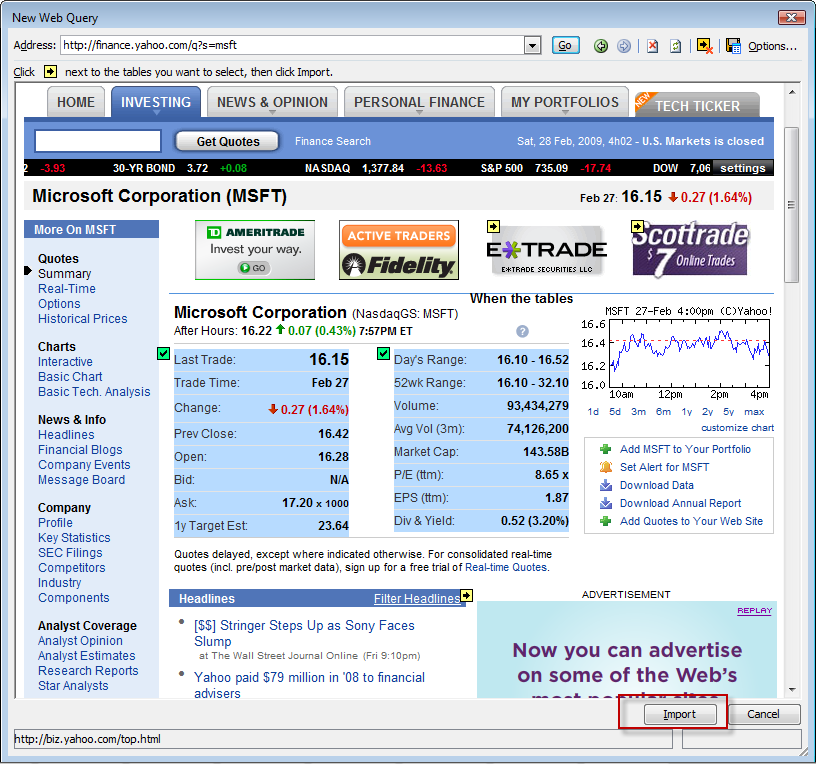This screenshot has height=764, width=816.
Task: Open the Historical Prices link
Action: pyautogui.click(x=83, y=319)
